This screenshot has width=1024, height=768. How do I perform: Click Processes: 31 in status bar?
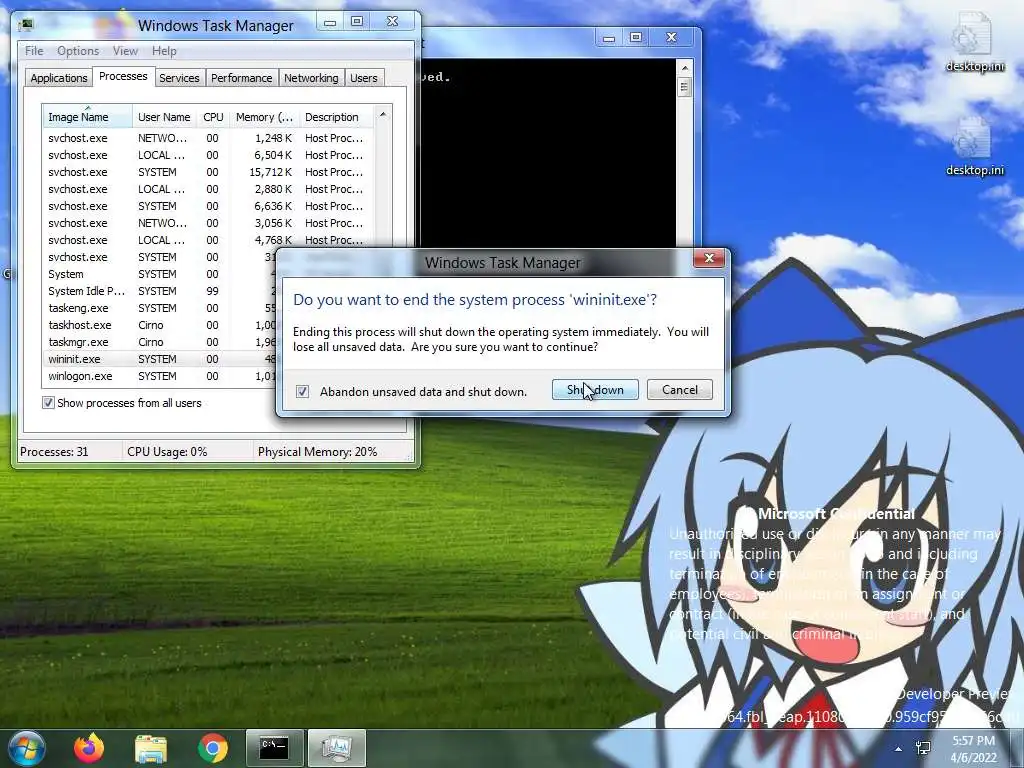[x=54, y=452]
